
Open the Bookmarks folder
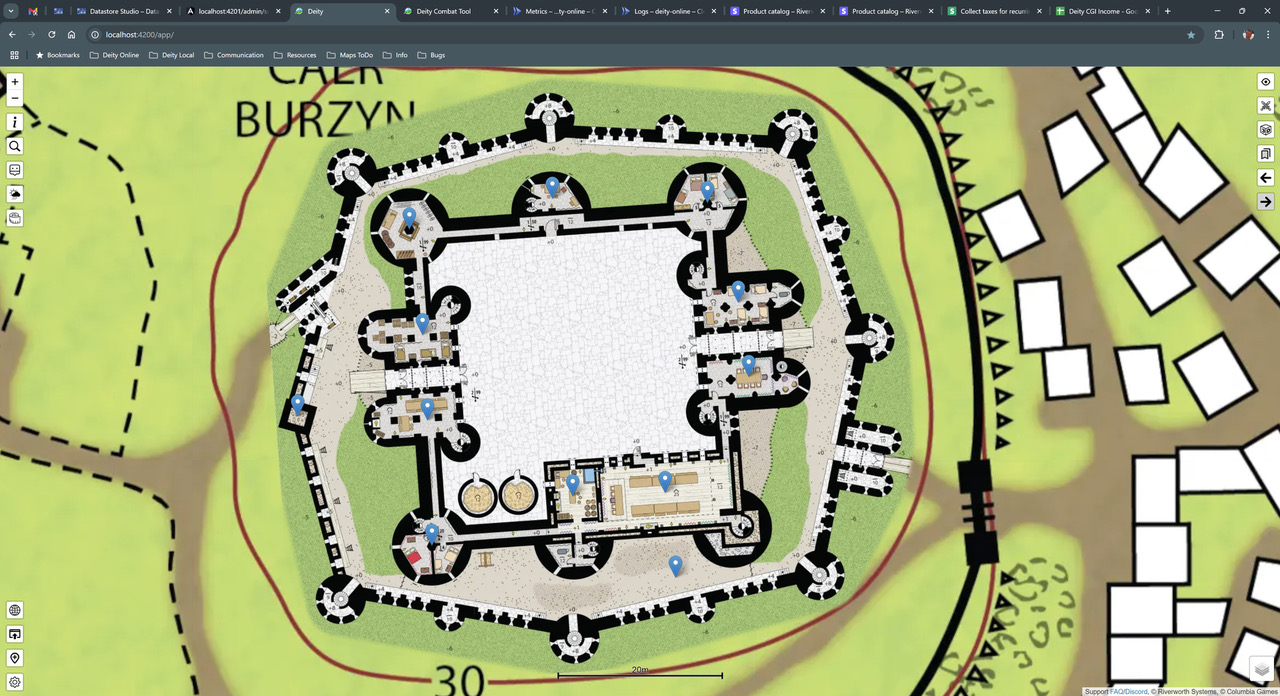[x=57, y=55]
